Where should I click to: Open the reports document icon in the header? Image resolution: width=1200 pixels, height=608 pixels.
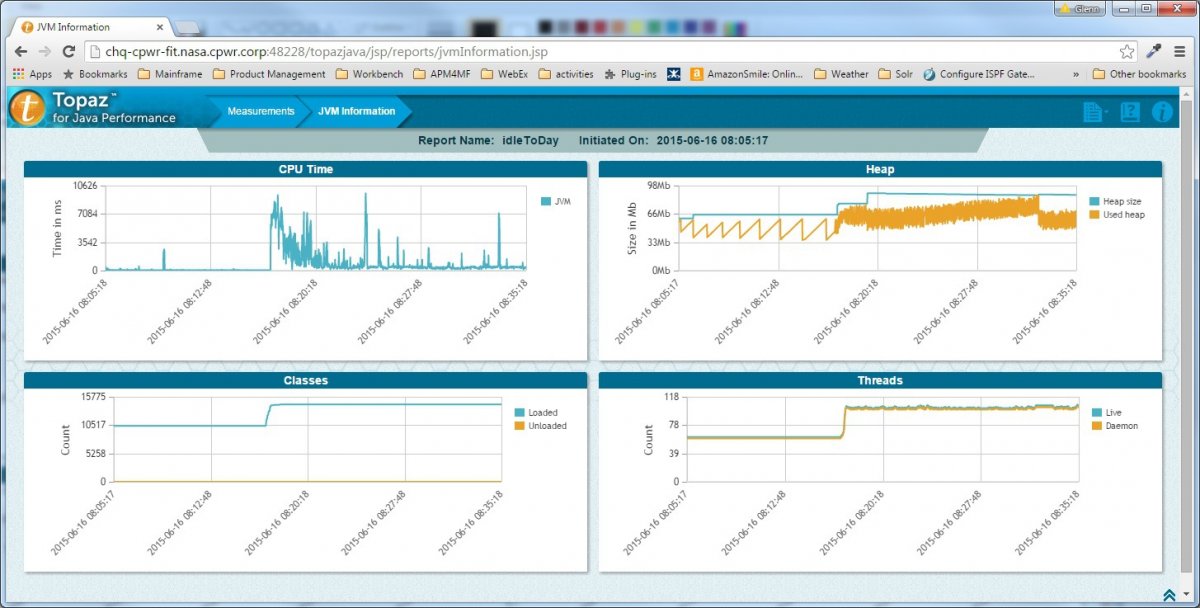click(x=1094, y=112)
